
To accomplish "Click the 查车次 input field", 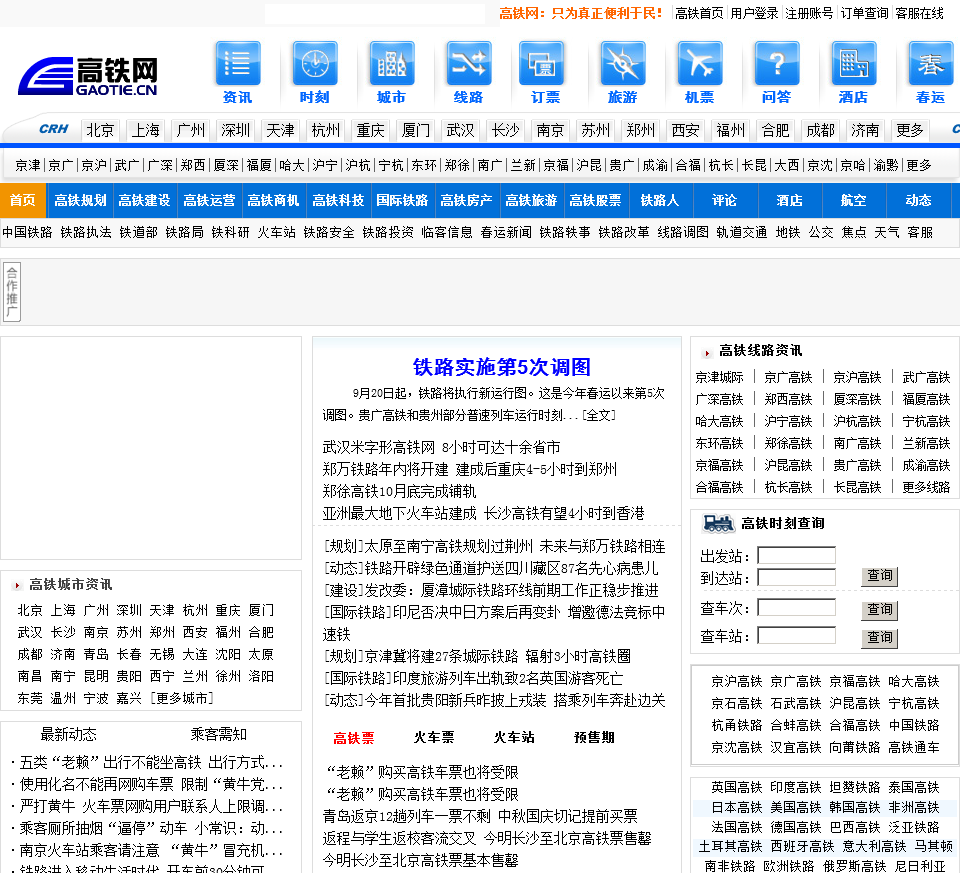I will point(797,607).
